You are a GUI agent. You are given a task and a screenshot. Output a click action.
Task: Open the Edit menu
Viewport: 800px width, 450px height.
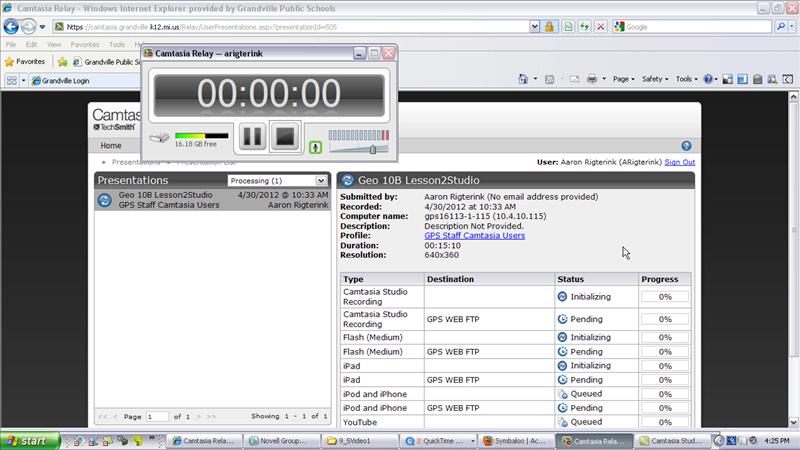click(32, 45)
